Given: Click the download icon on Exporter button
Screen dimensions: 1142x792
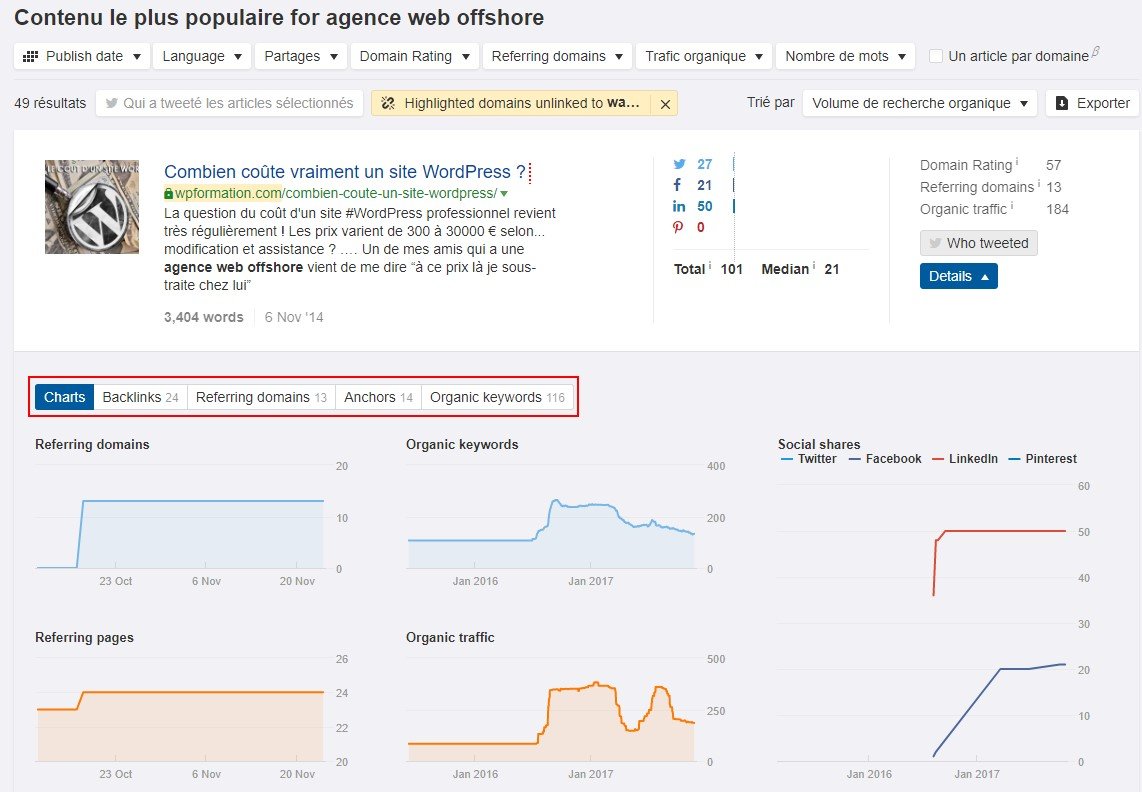Looking at the screenshot, I should coord(1062,103).
